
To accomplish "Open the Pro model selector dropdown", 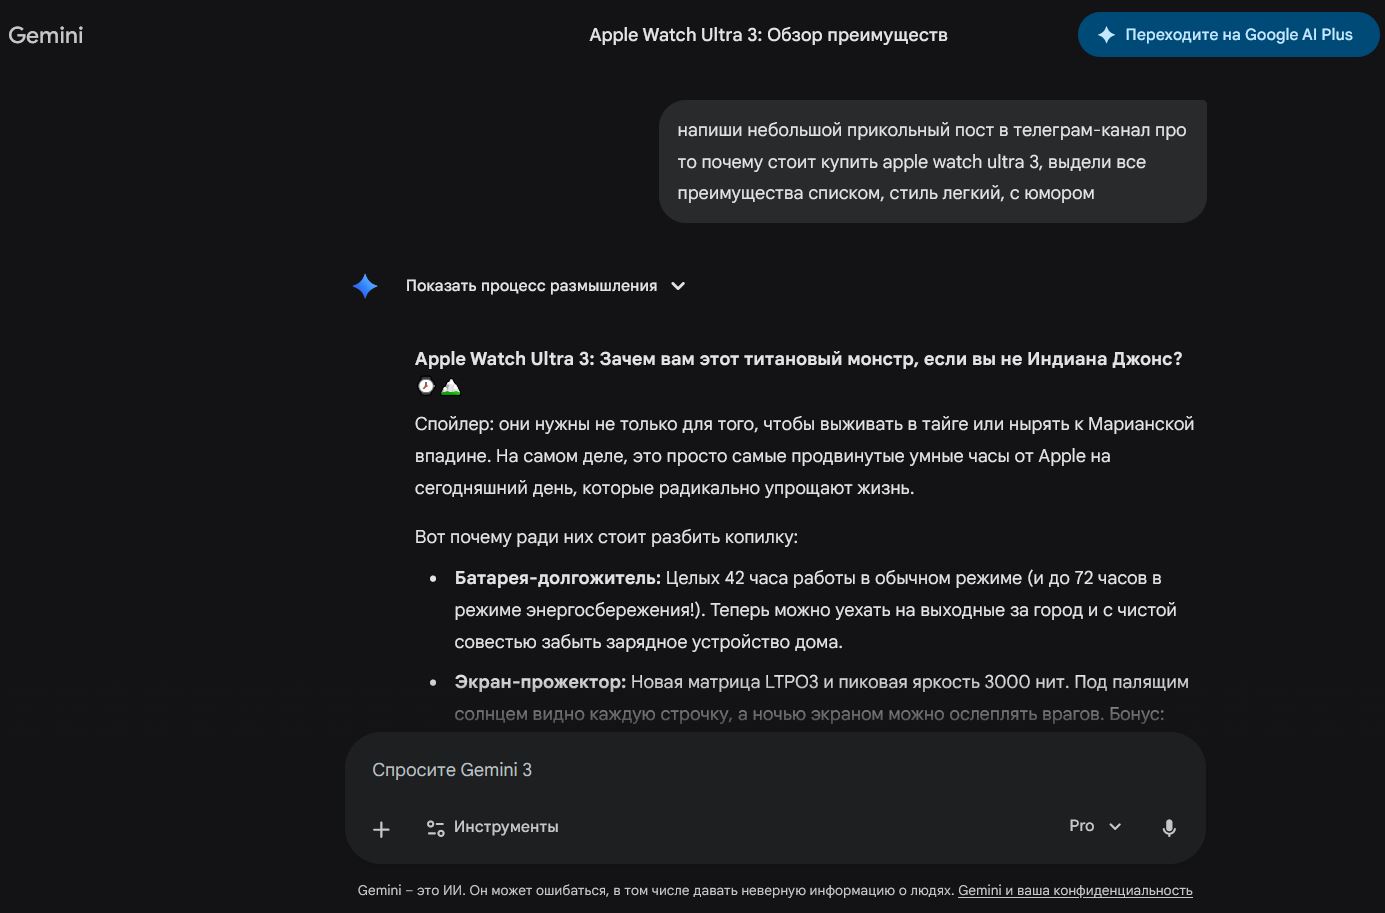I will point(1096,826).
